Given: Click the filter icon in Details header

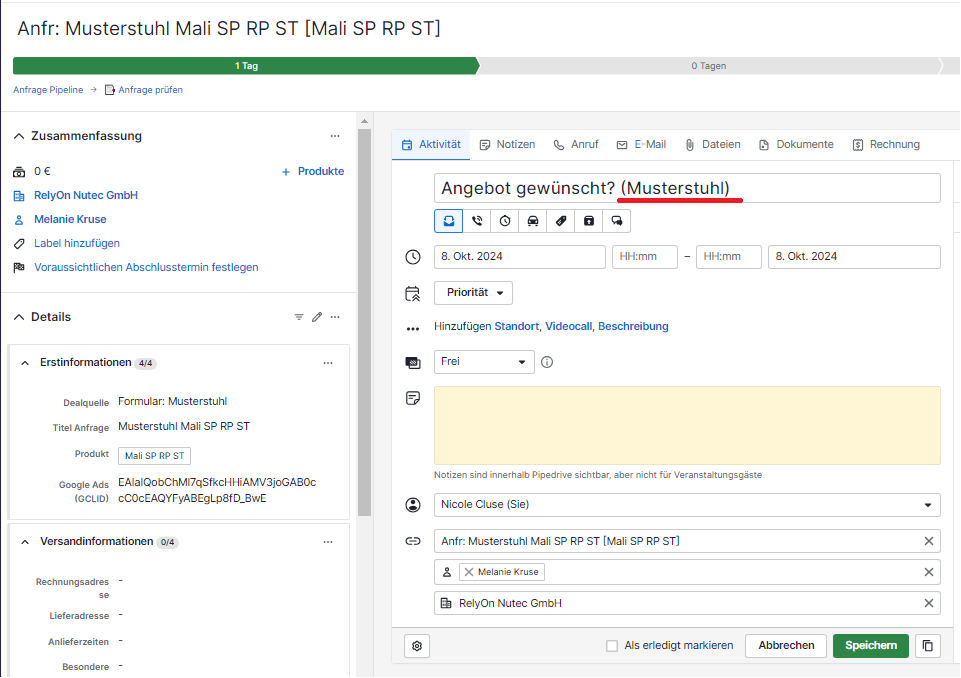Looking at the screenshot, I should coord(298,317).
